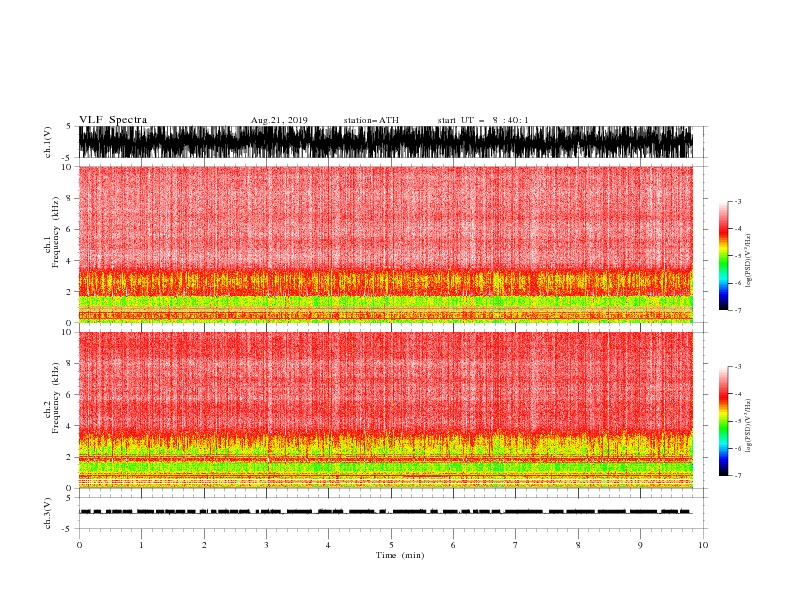Click inside the ch.1 frequency spectrogram
The width and height of the screenshot is (792, 612).
[x=386, y=244]
